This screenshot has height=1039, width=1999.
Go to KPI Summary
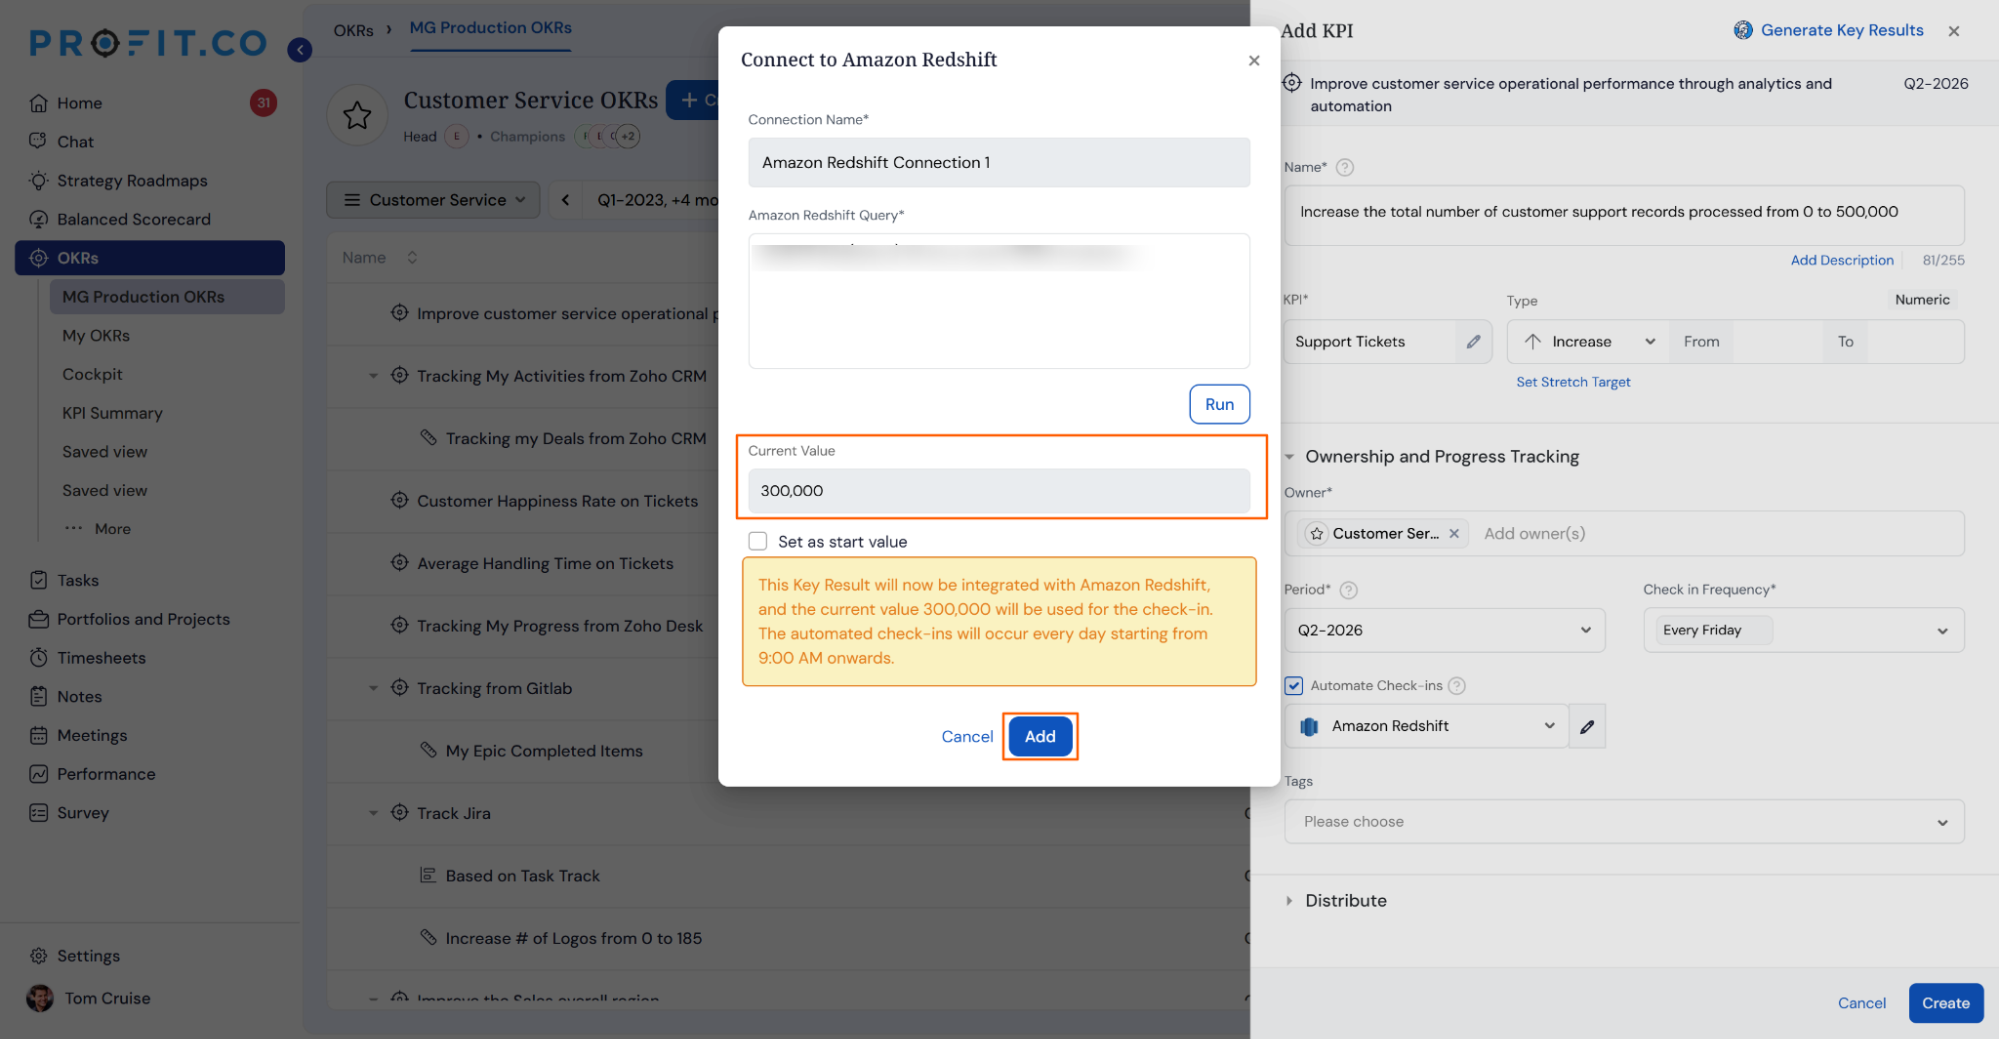pos(112,413)
